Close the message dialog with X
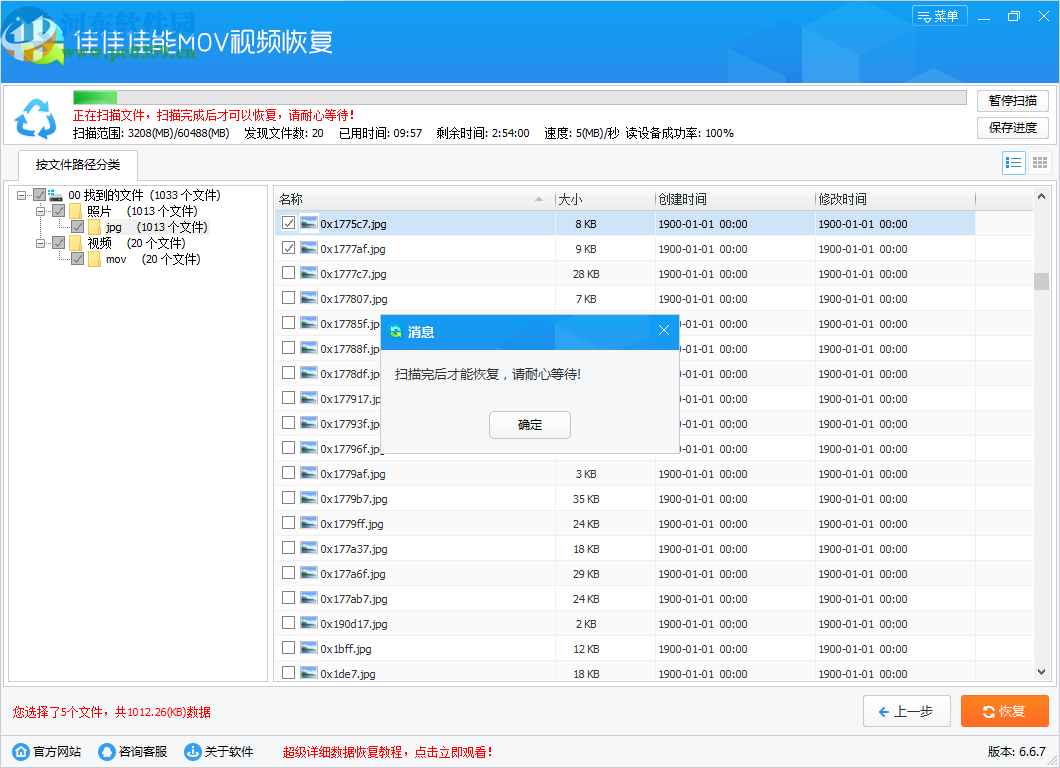The height and width of the screenshot is (768, 1060). [x=664, y=331]
